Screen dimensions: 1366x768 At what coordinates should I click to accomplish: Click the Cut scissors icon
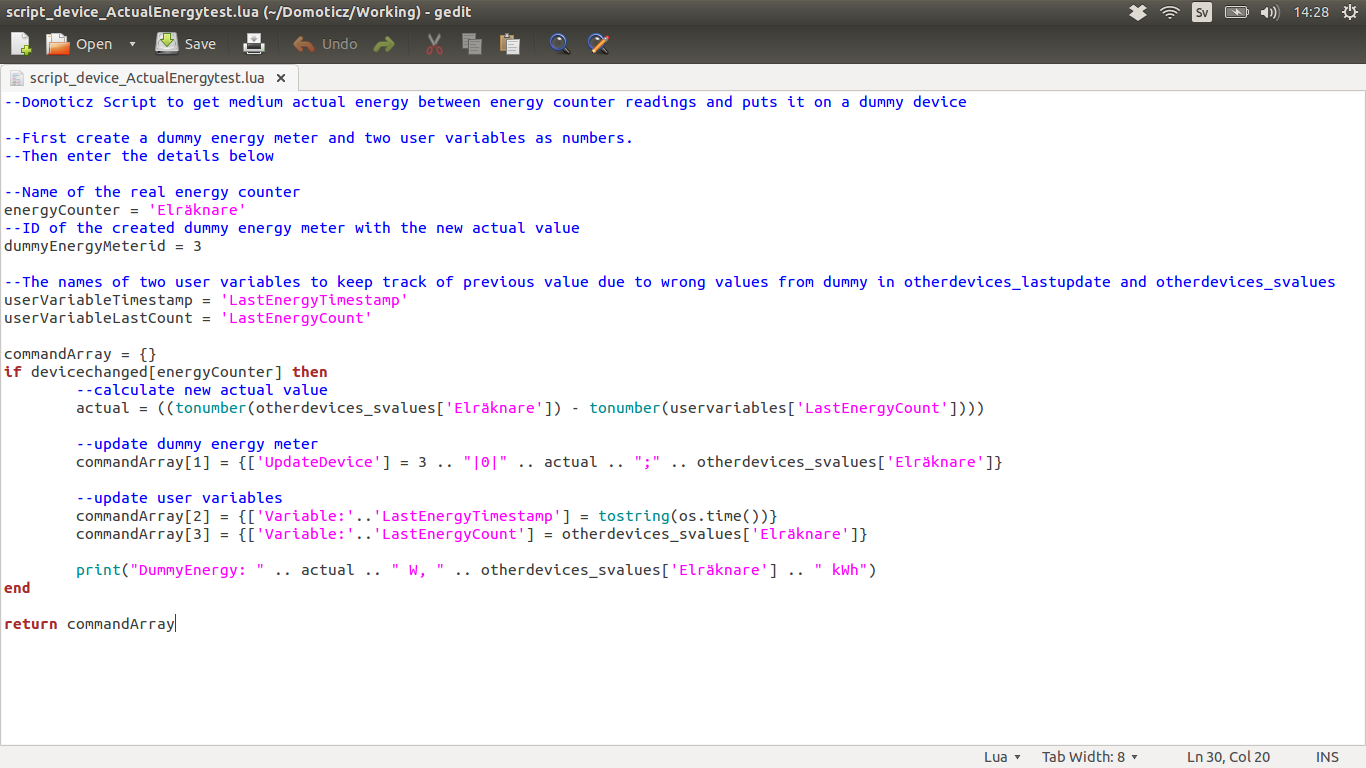(434, 44)
